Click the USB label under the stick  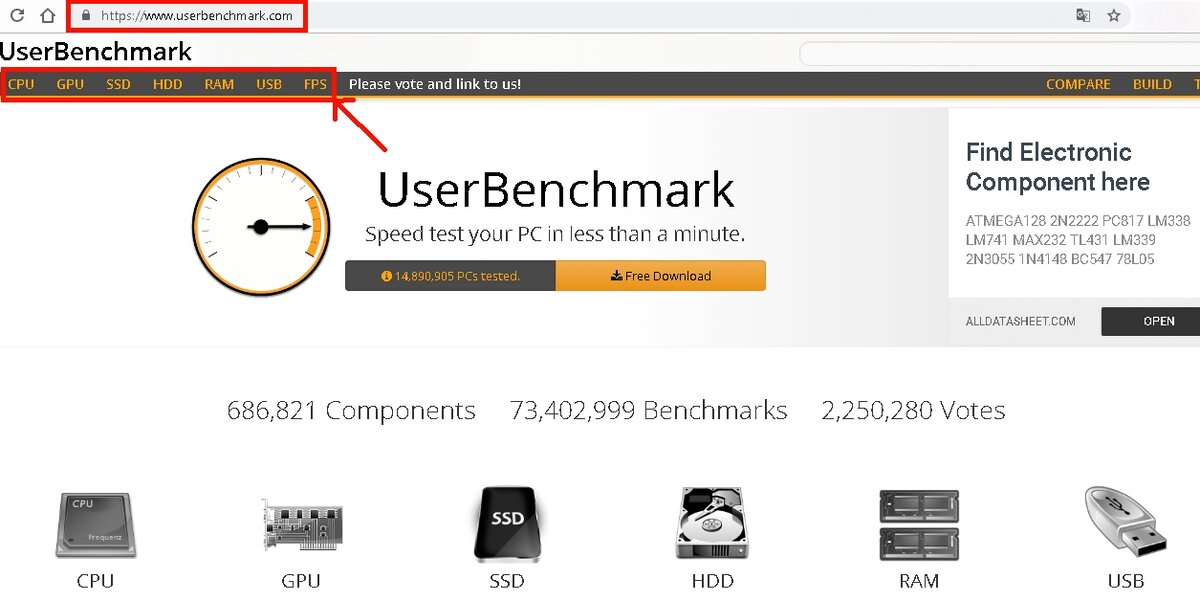pos(1126,581)
